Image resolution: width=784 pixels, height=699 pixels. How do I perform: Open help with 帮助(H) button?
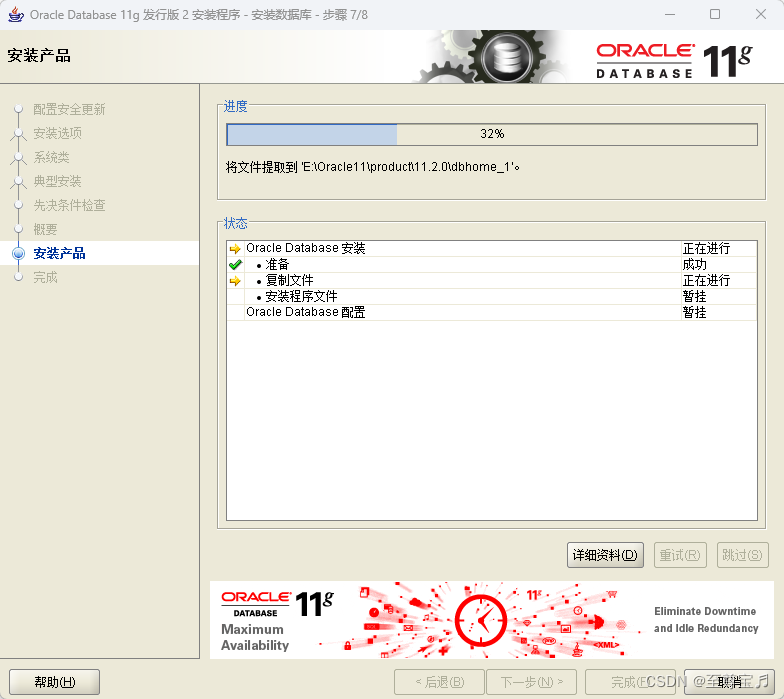(x=54, y=682)
